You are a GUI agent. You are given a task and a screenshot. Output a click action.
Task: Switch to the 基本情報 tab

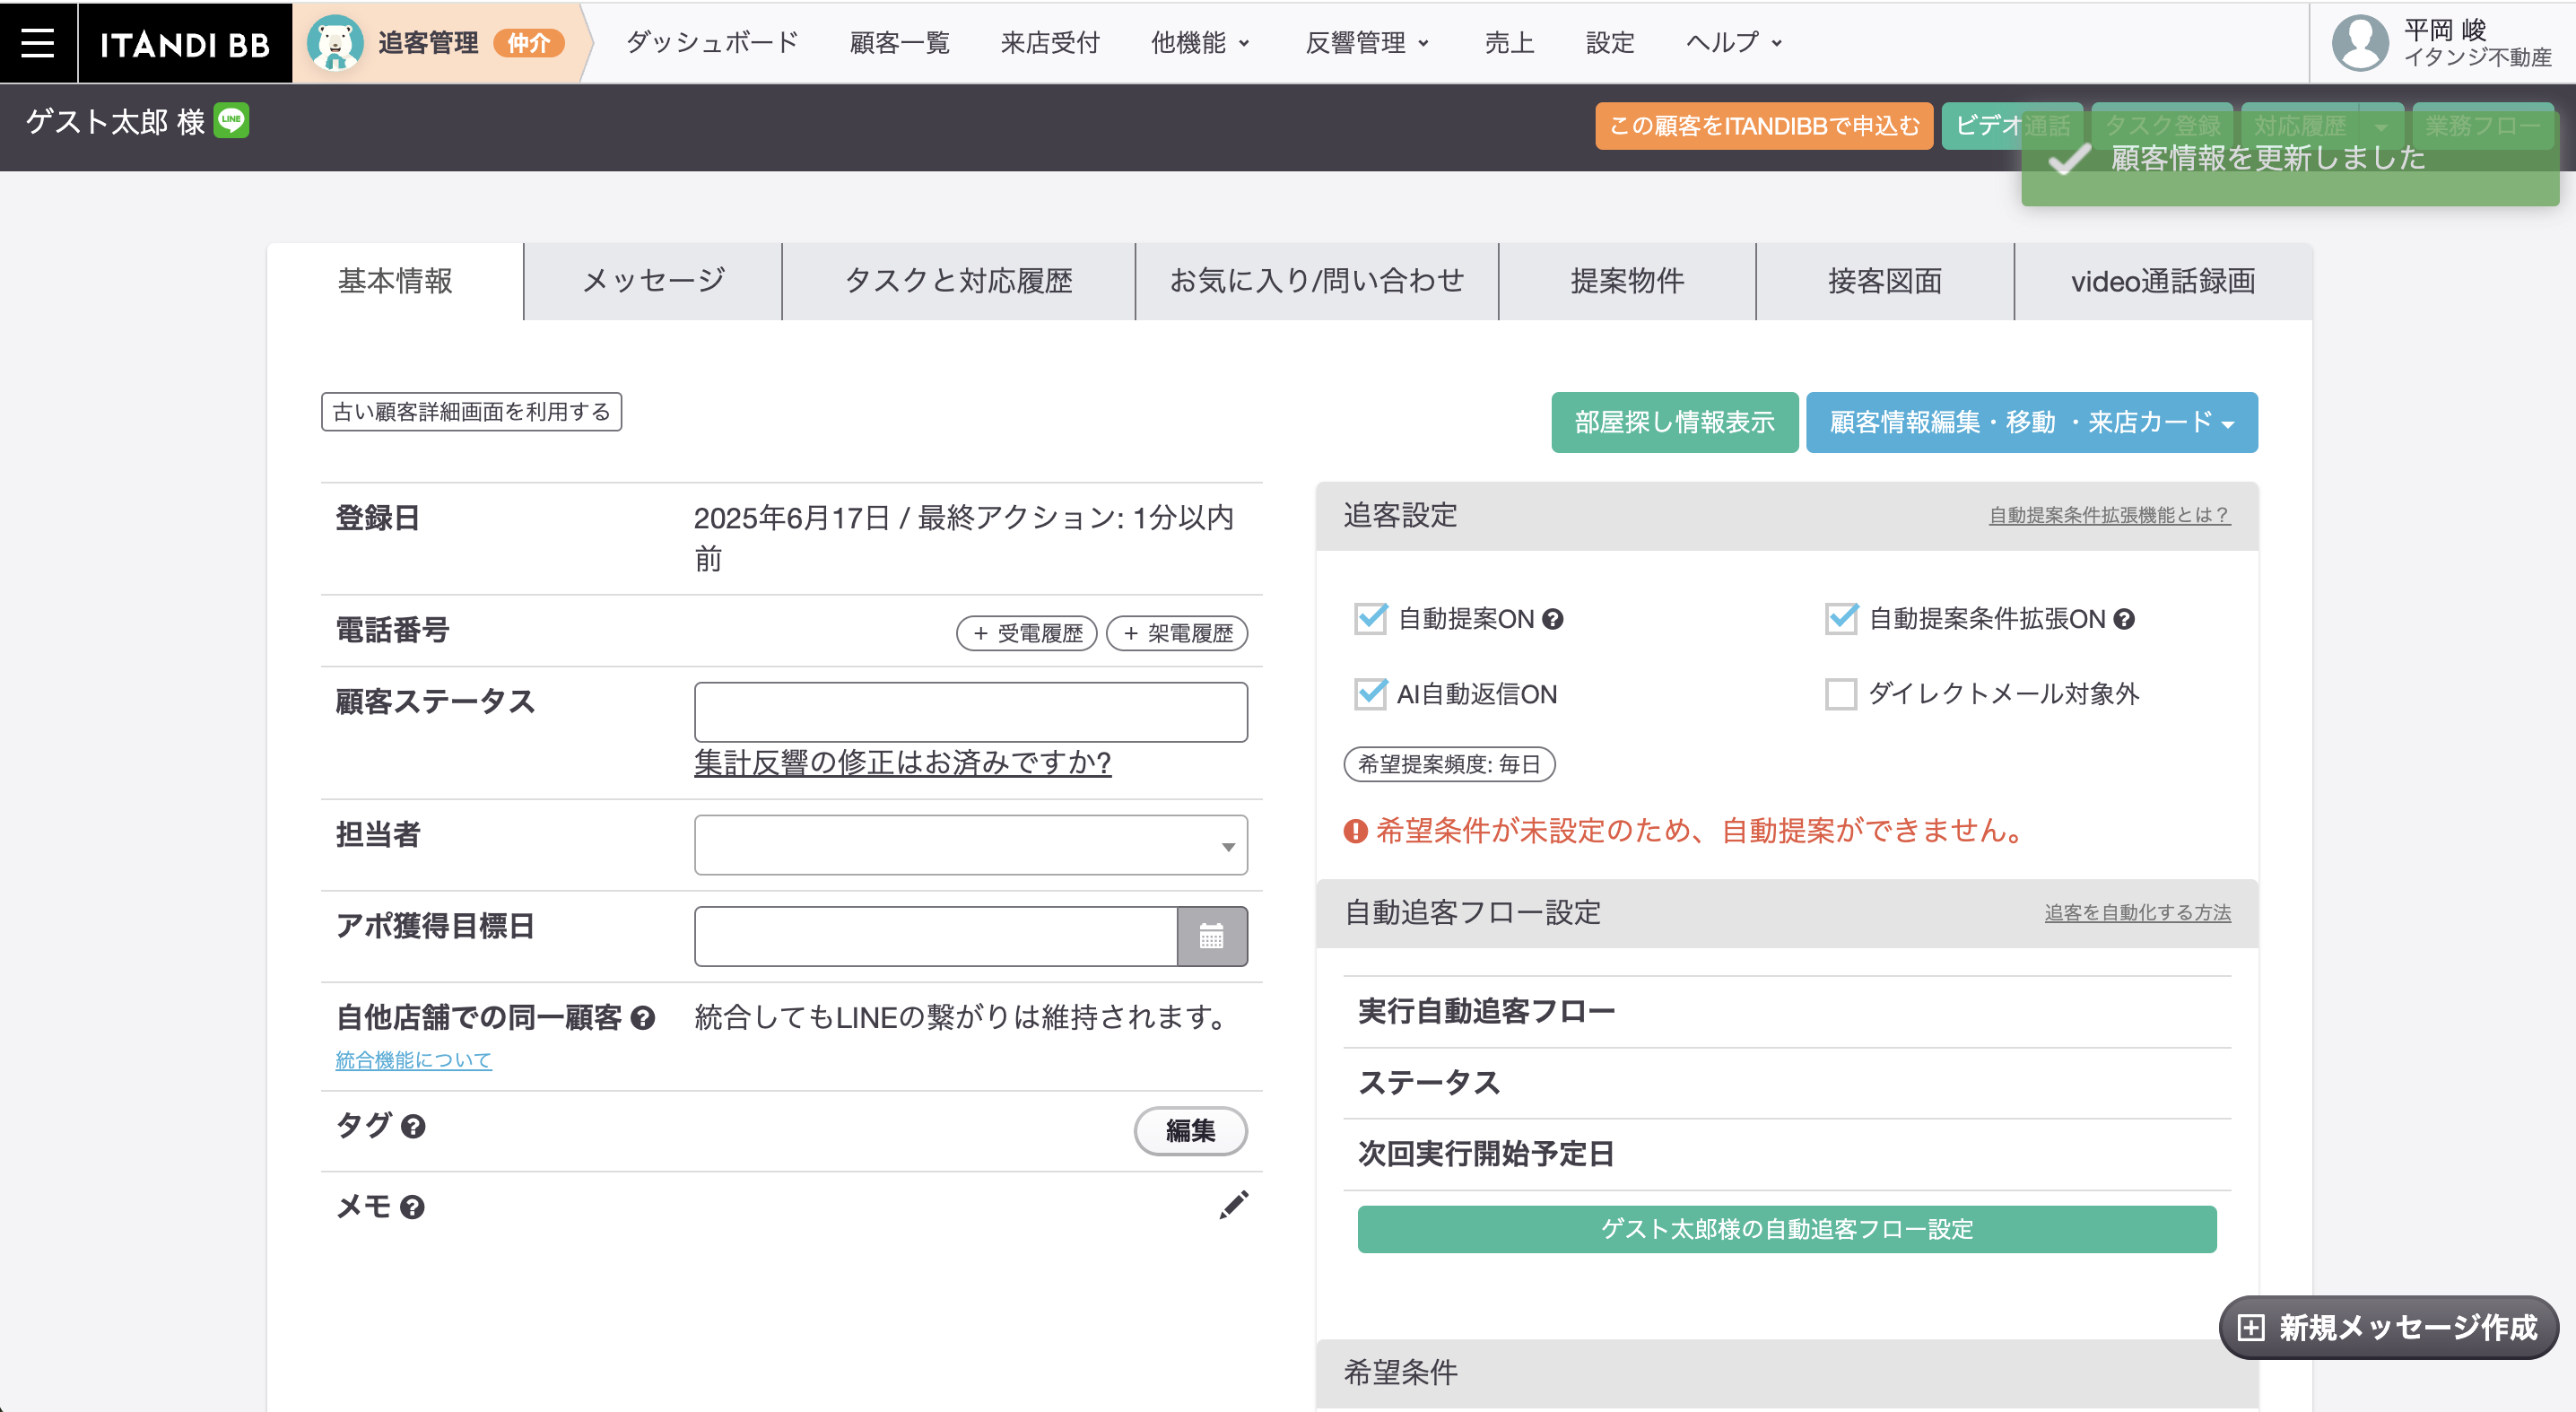395,281
